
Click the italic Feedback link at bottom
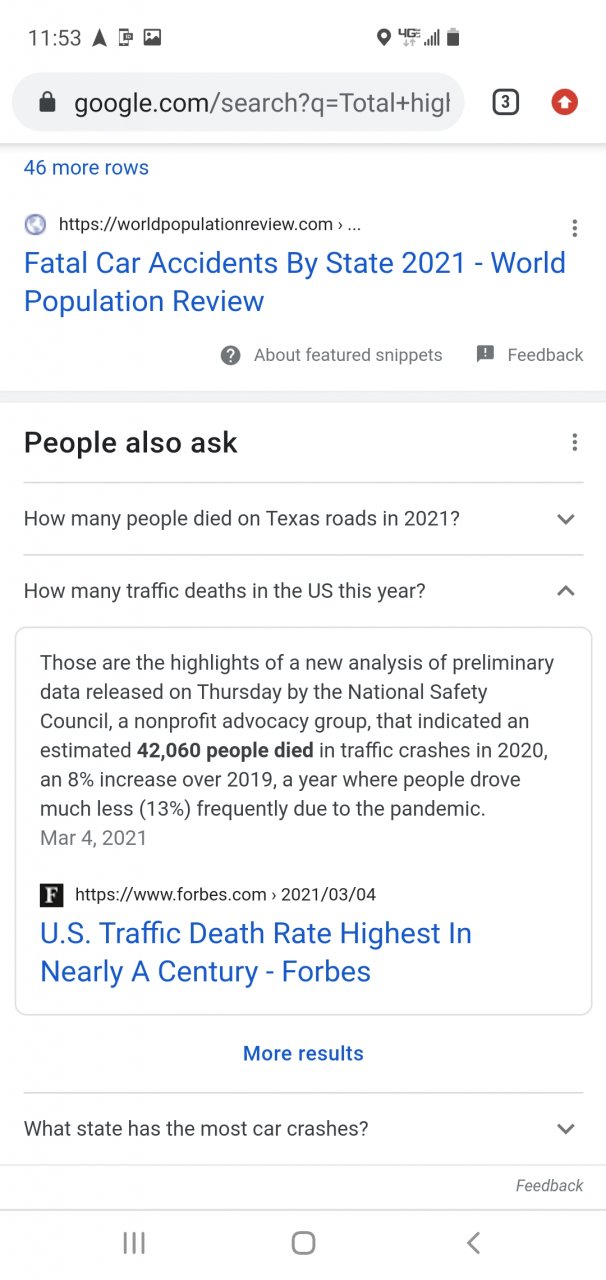pyautogui.click(x=549, y=1185)
